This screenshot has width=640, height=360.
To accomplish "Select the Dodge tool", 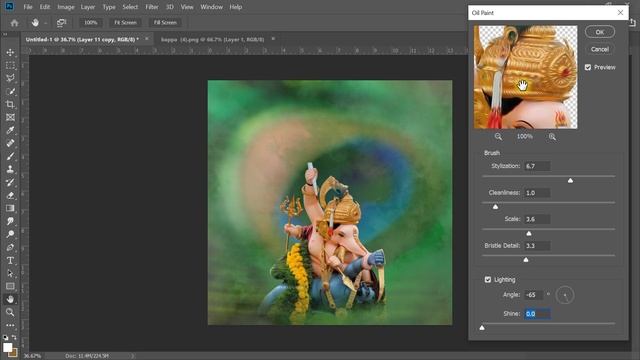I will [10, 234].
